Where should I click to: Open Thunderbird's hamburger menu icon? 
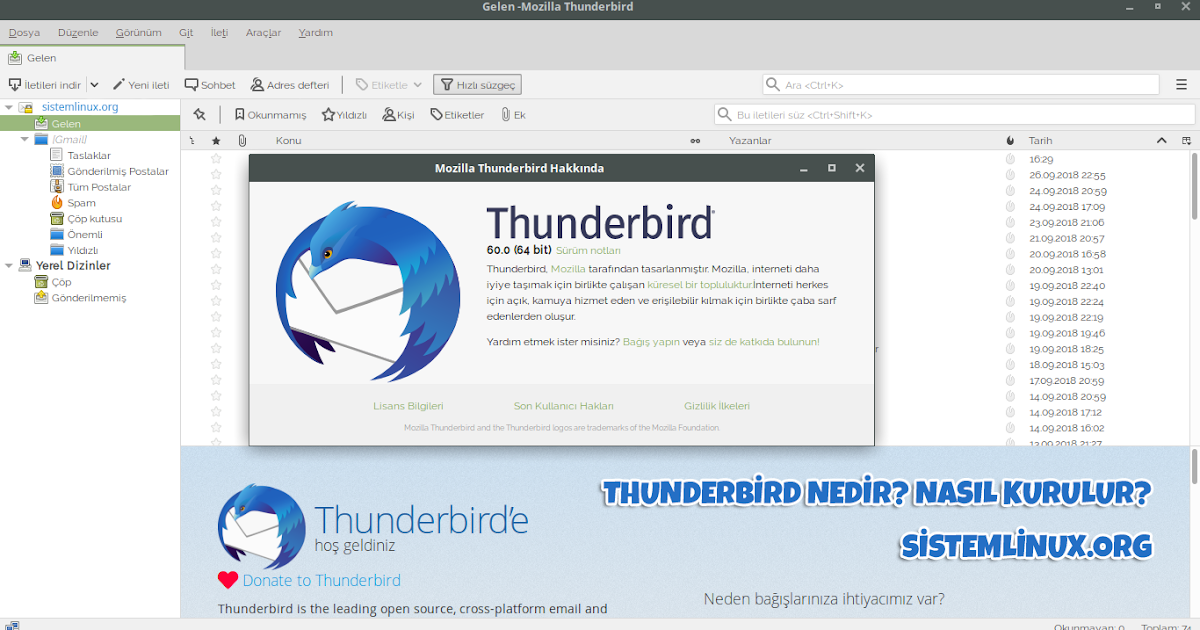(1181, 84)
